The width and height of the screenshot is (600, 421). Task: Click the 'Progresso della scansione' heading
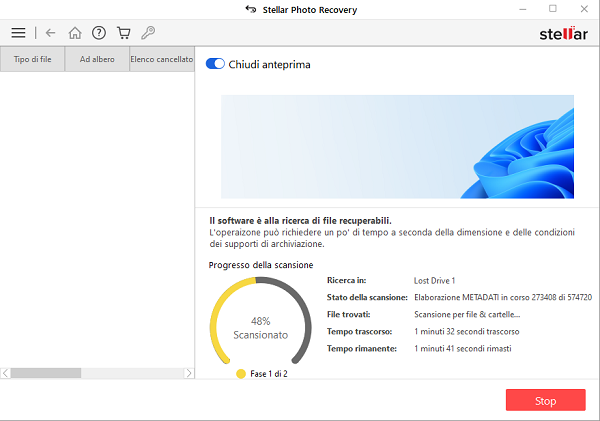(x=261, y=265)
